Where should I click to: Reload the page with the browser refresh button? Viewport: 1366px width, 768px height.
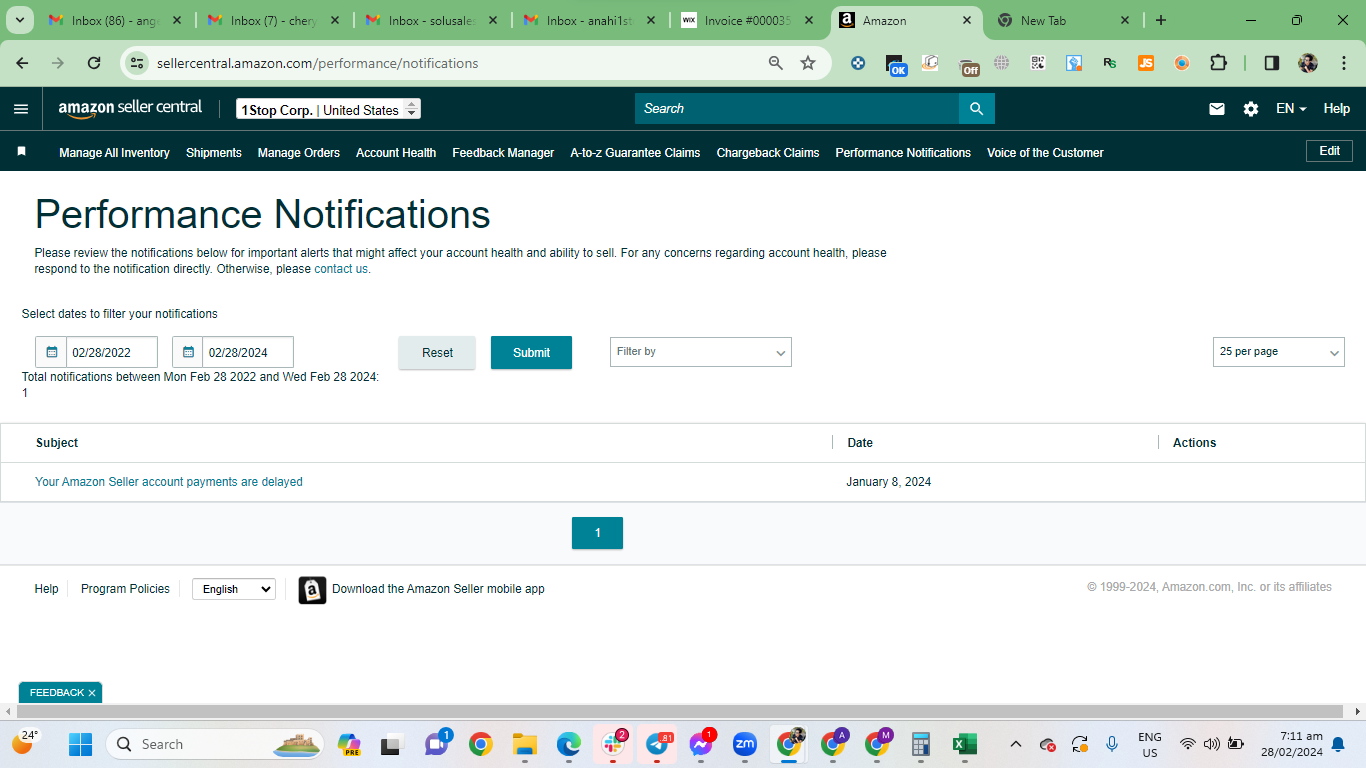pos(94,63)
